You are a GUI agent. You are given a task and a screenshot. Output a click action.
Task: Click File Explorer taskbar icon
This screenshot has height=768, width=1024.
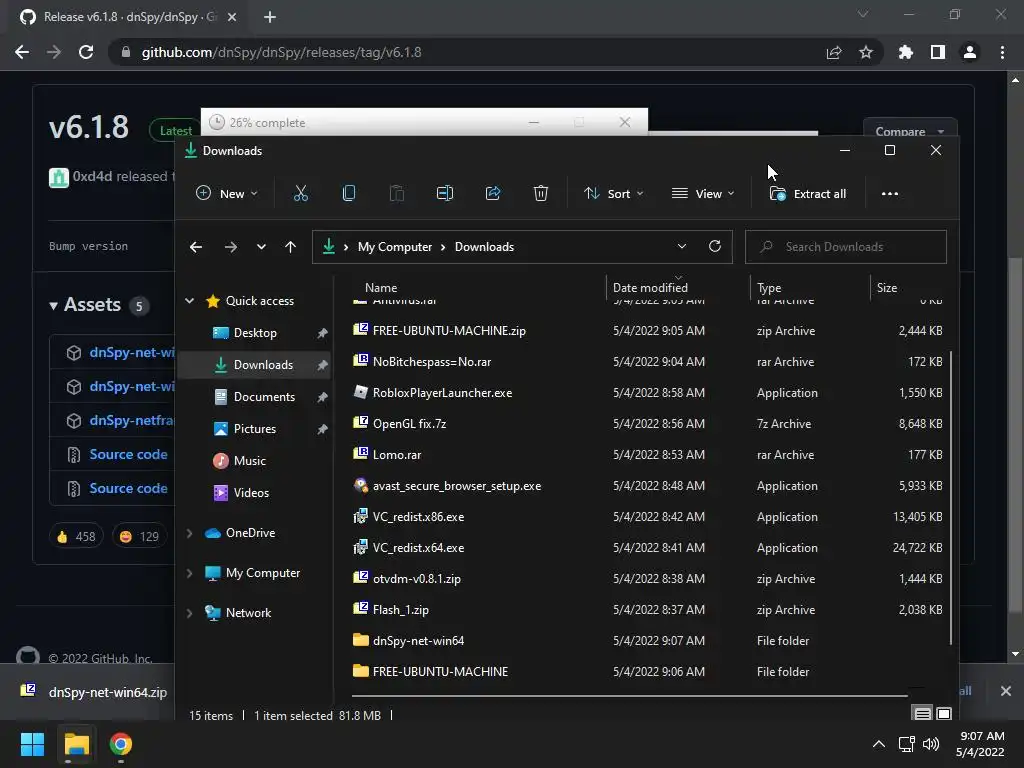(76, 744)
